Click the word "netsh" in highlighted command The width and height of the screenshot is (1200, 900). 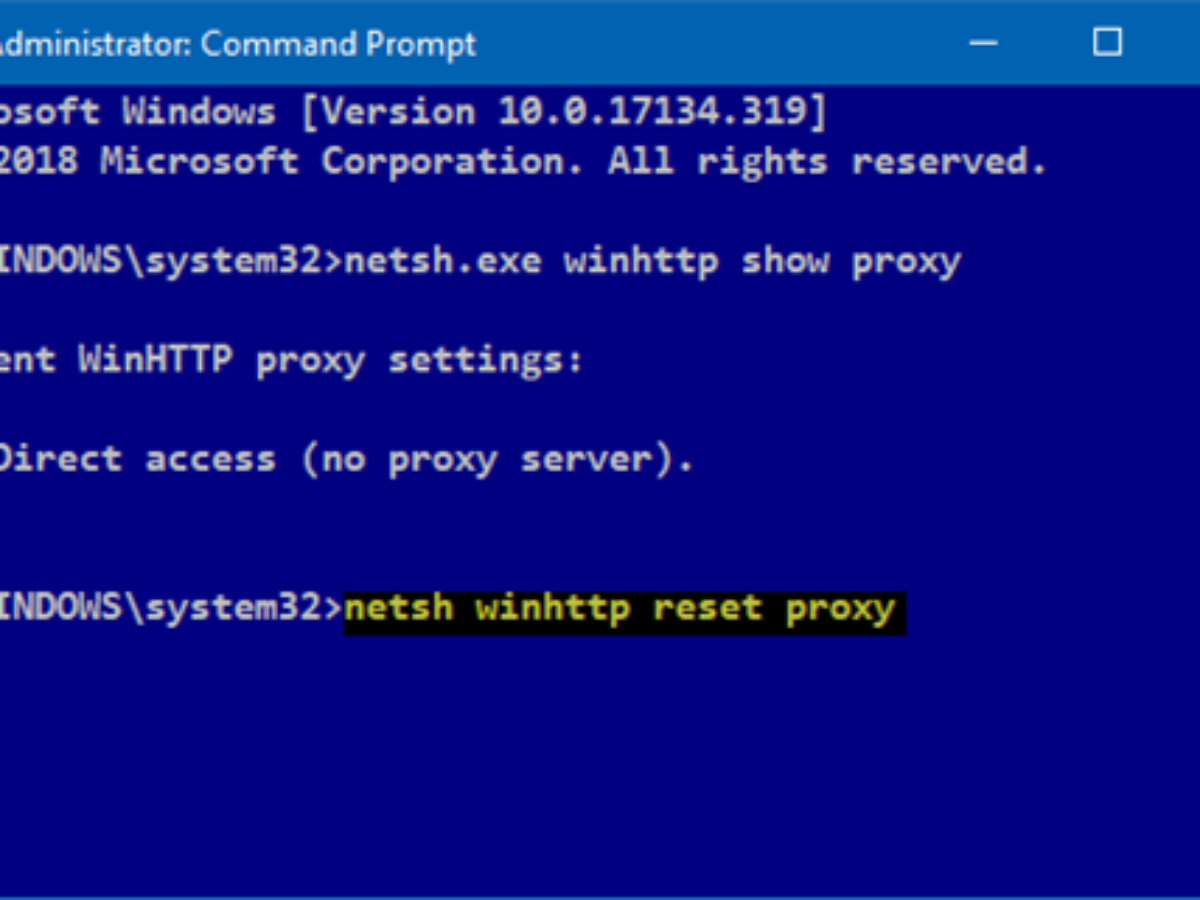click(399, 608)
